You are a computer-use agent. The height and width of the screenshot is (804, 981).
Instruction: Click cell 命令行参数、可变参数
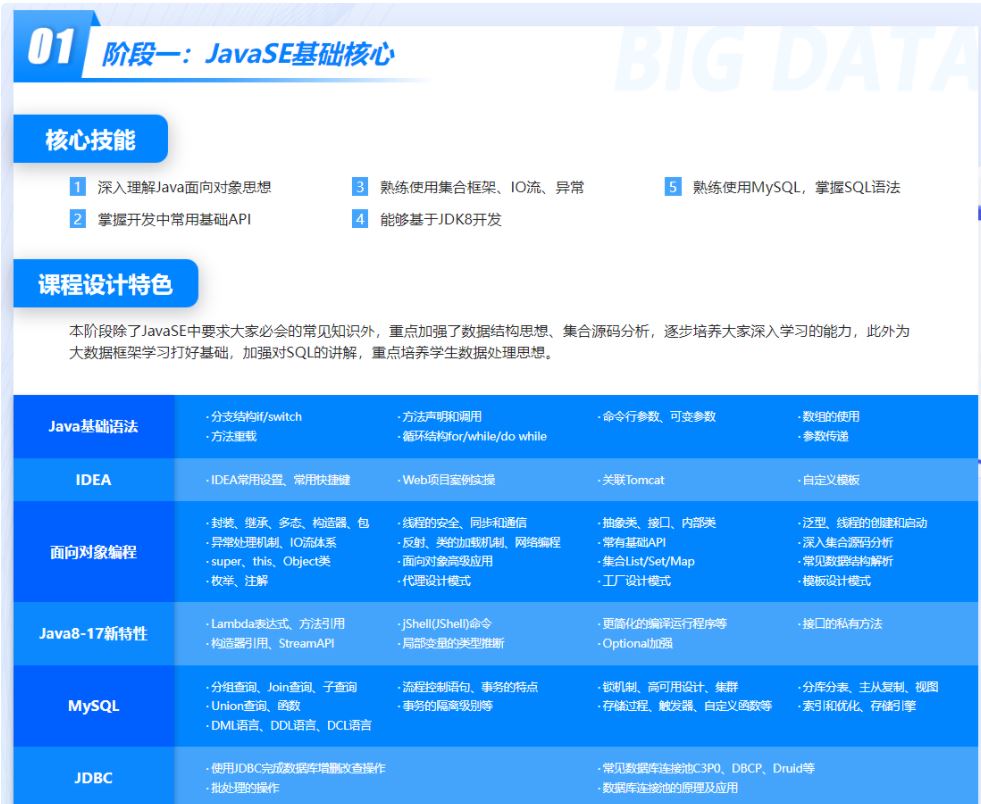coord(657,417)
